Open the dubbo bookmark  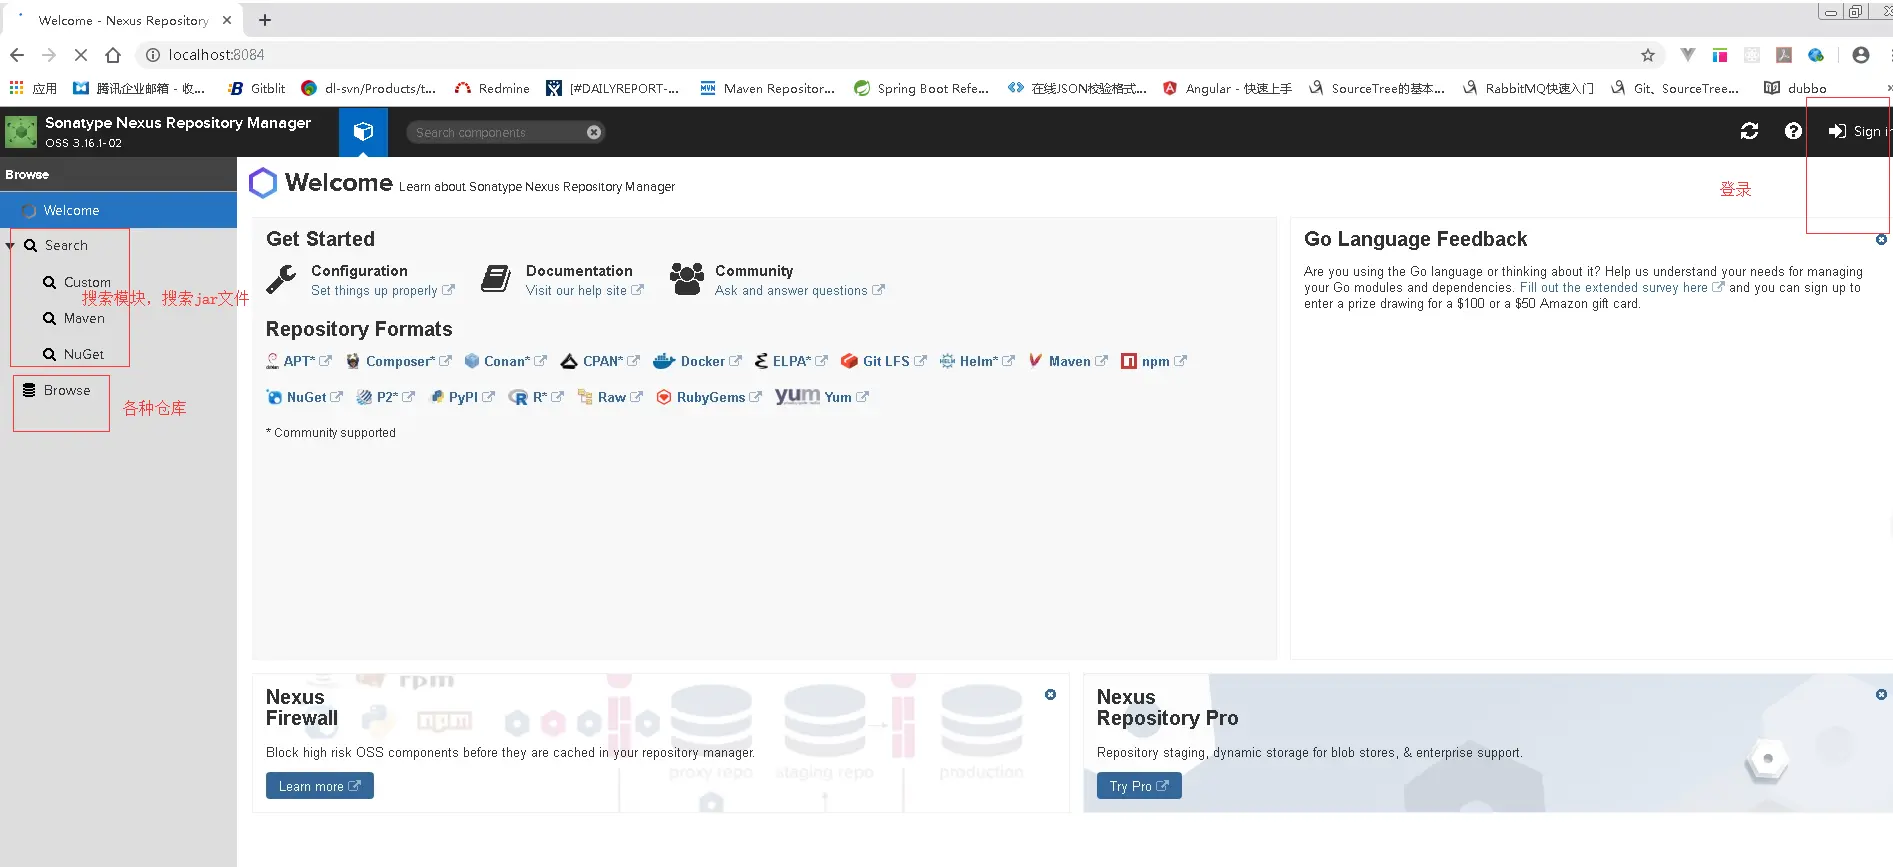click(x=1795, y=88)
